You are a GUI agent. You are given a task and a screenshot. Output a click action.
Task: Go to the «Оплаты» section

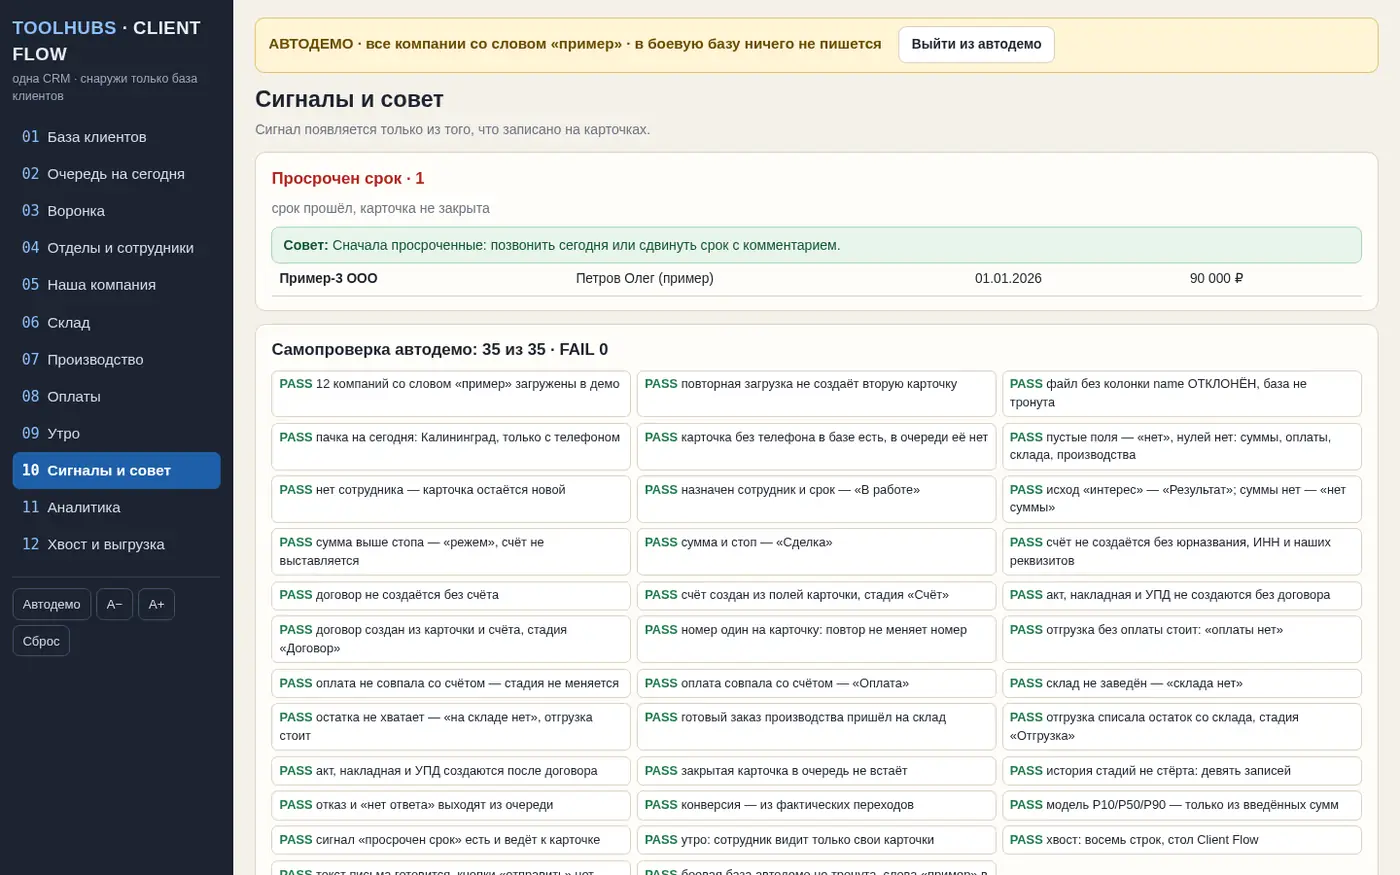click(x=116, y=396)
